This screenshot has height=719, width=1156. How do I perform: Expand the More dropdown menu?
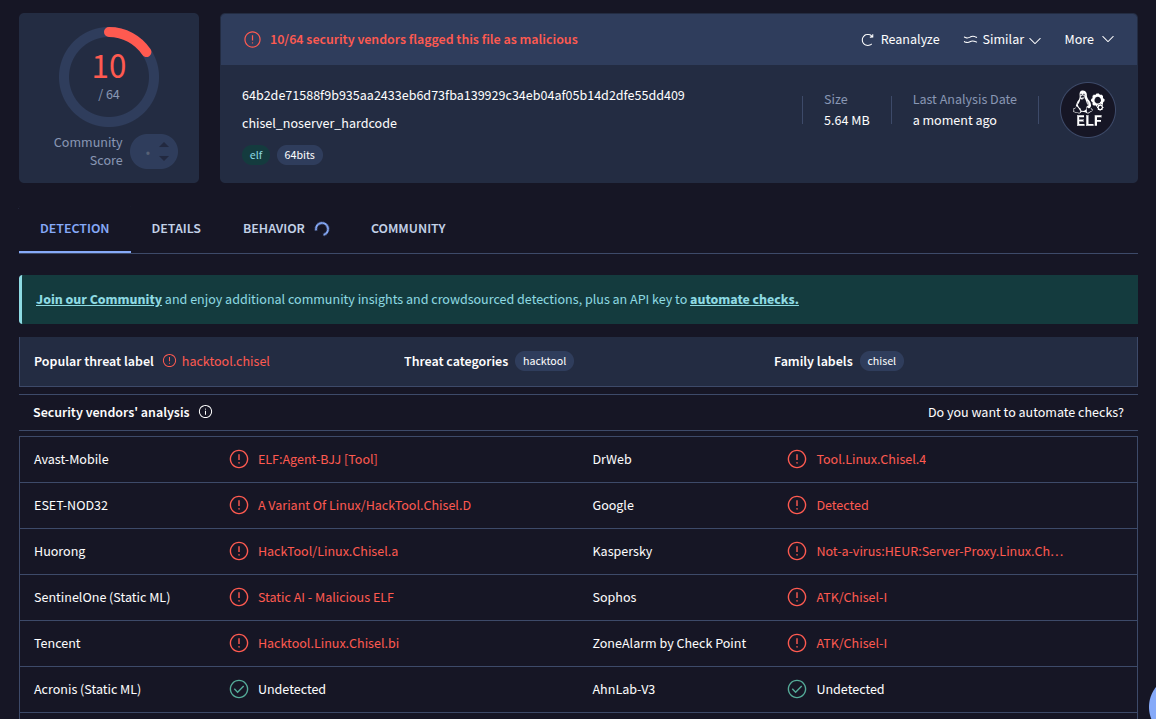1089,40
